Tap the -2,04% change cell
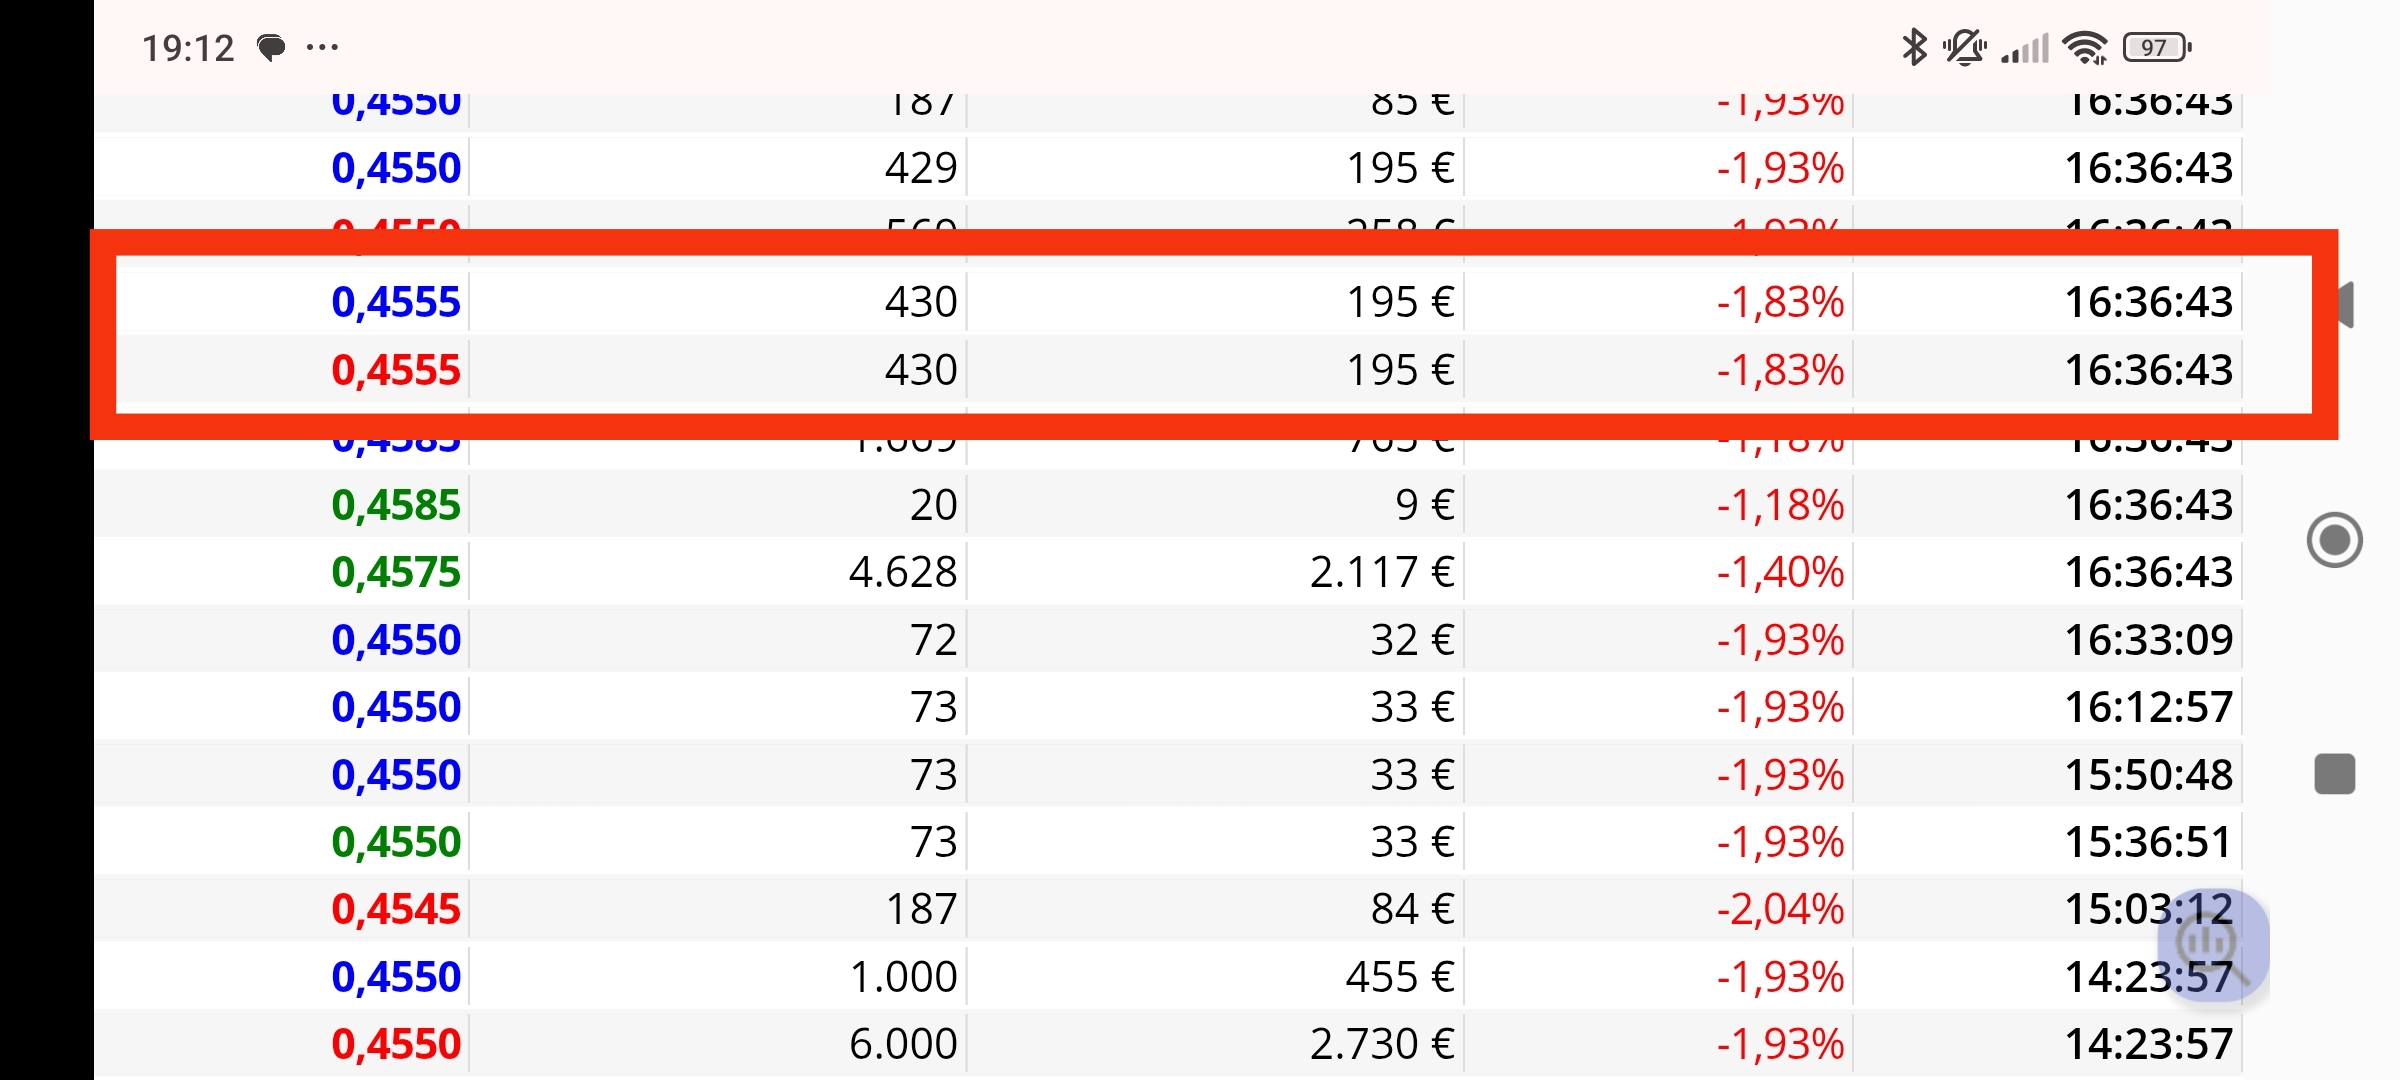Screen dimensions: 2400x1080 (x=1780, y=909)
